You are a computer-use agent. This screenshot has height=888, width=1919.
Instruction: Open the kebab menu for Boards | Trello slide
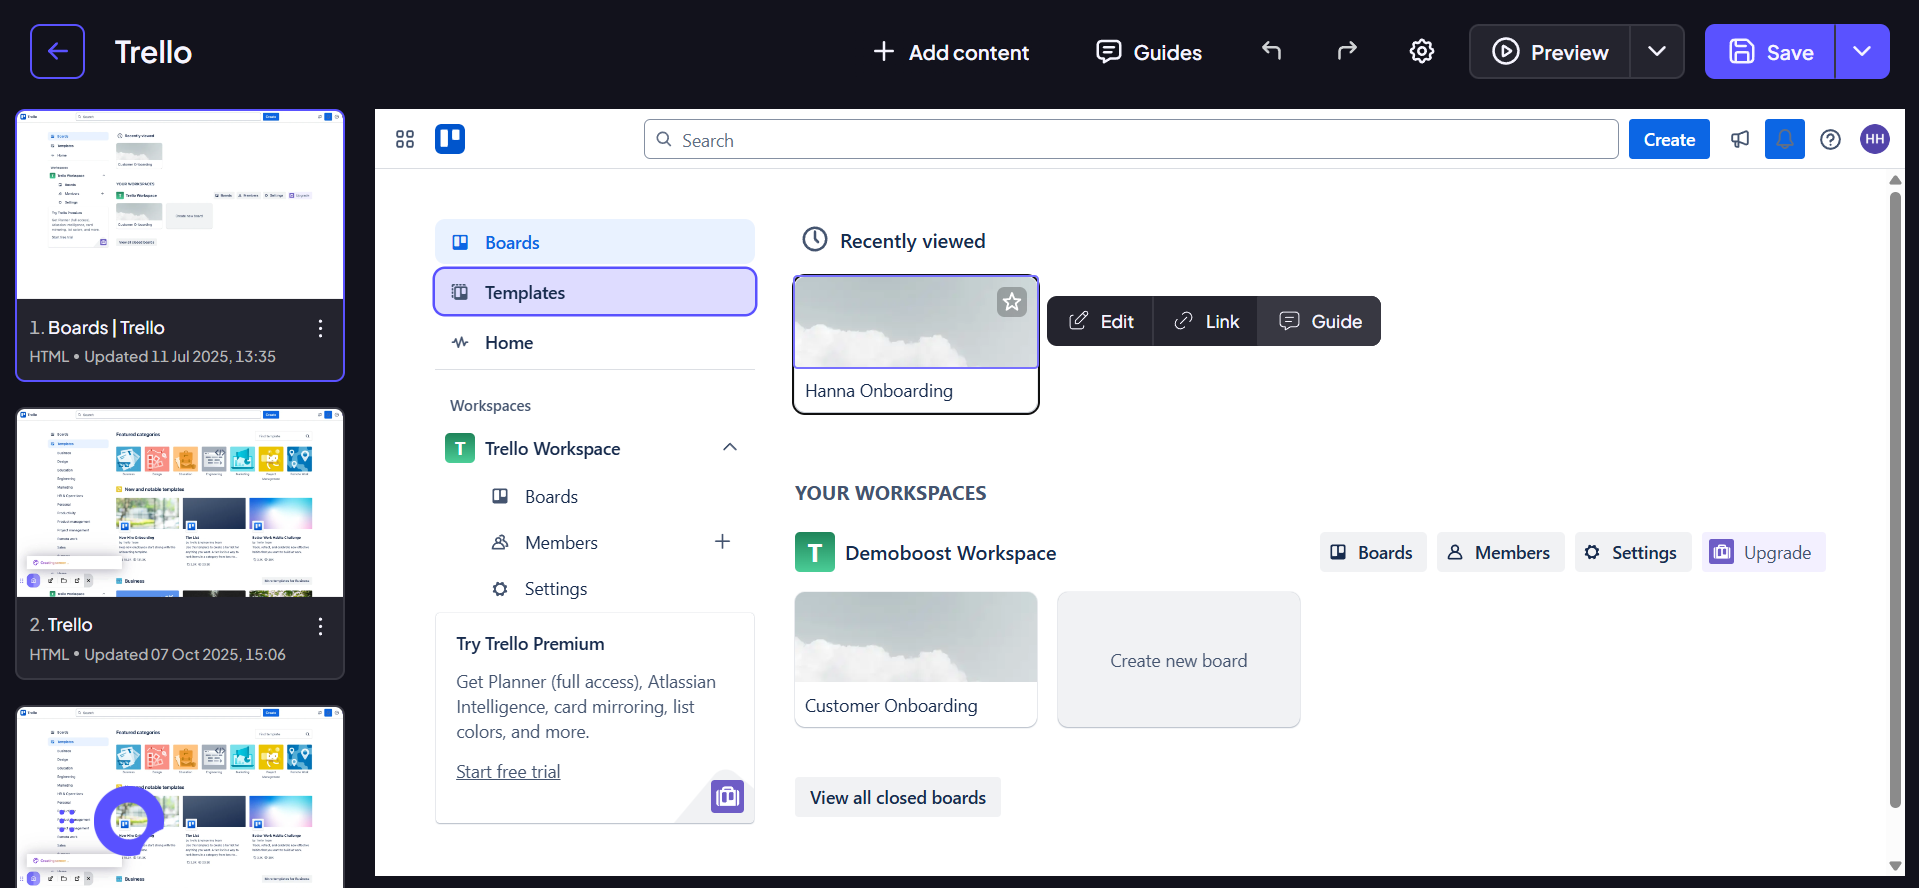point(320,328)
